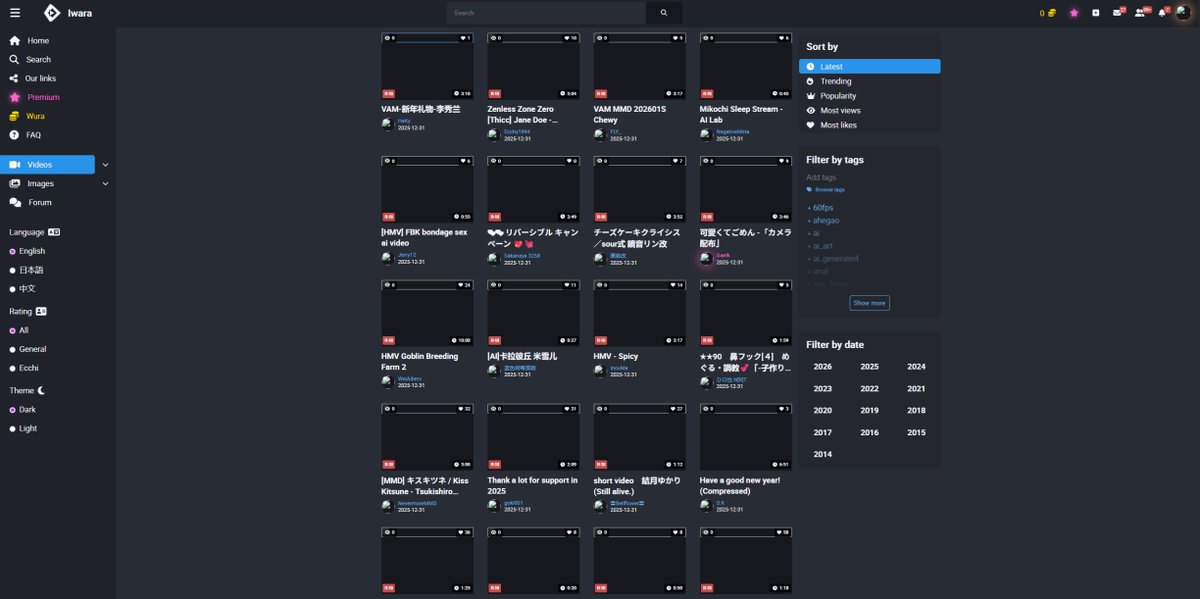Filter by date 2026
The image size is (1200, 599).
coord(823,367)
